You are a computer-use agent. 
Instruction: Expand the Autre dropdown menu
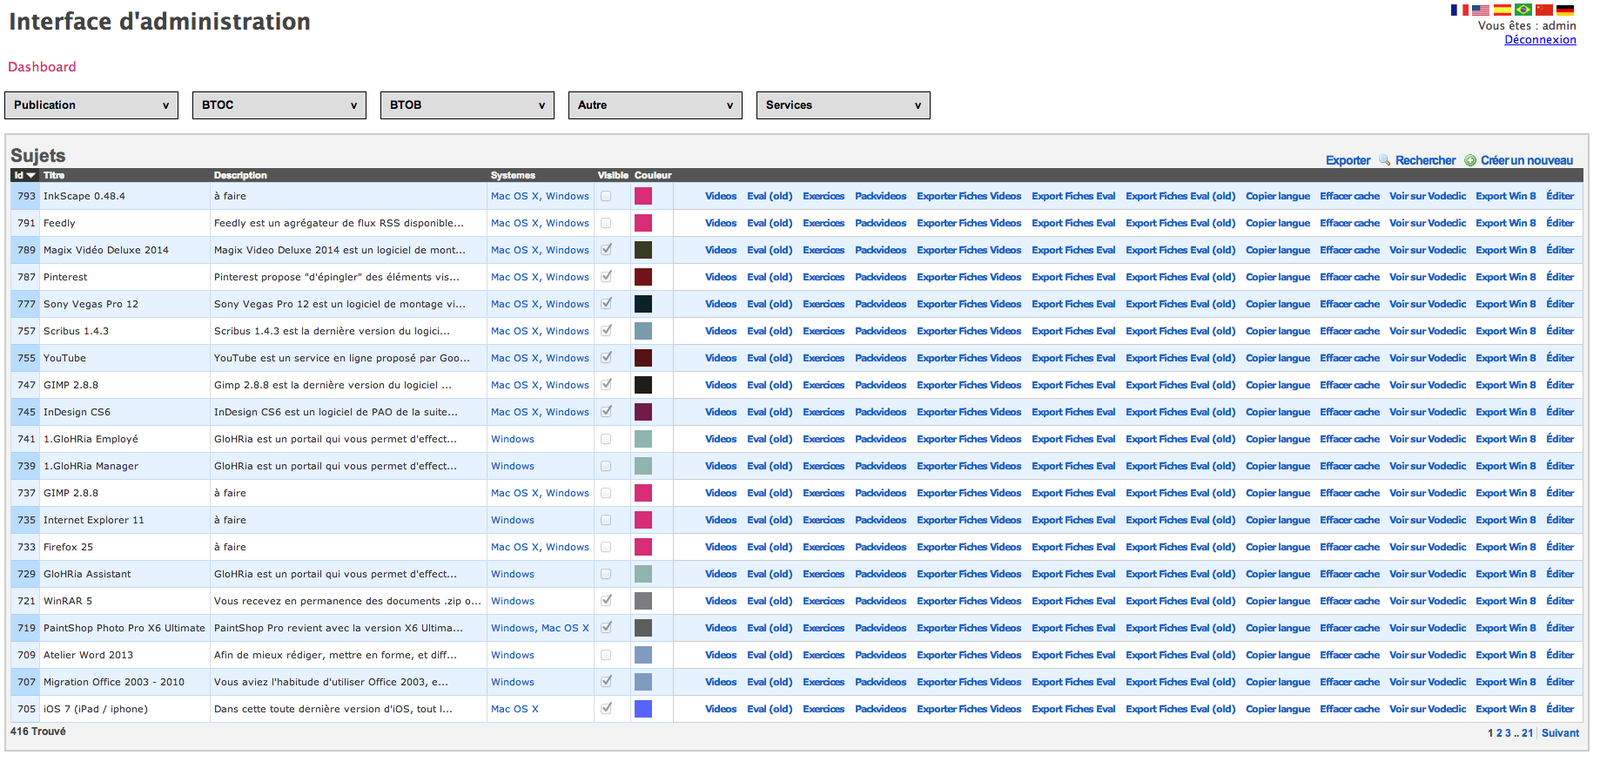tap(655, 105)
